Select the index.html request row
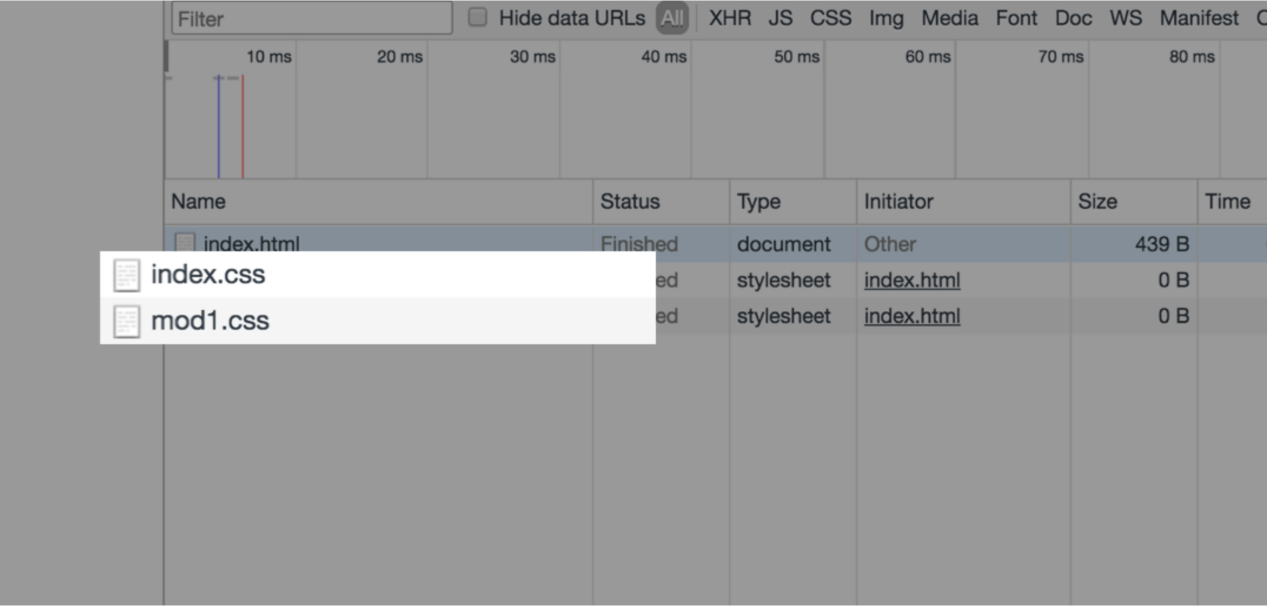1267x606 pixels. [716, 243]
